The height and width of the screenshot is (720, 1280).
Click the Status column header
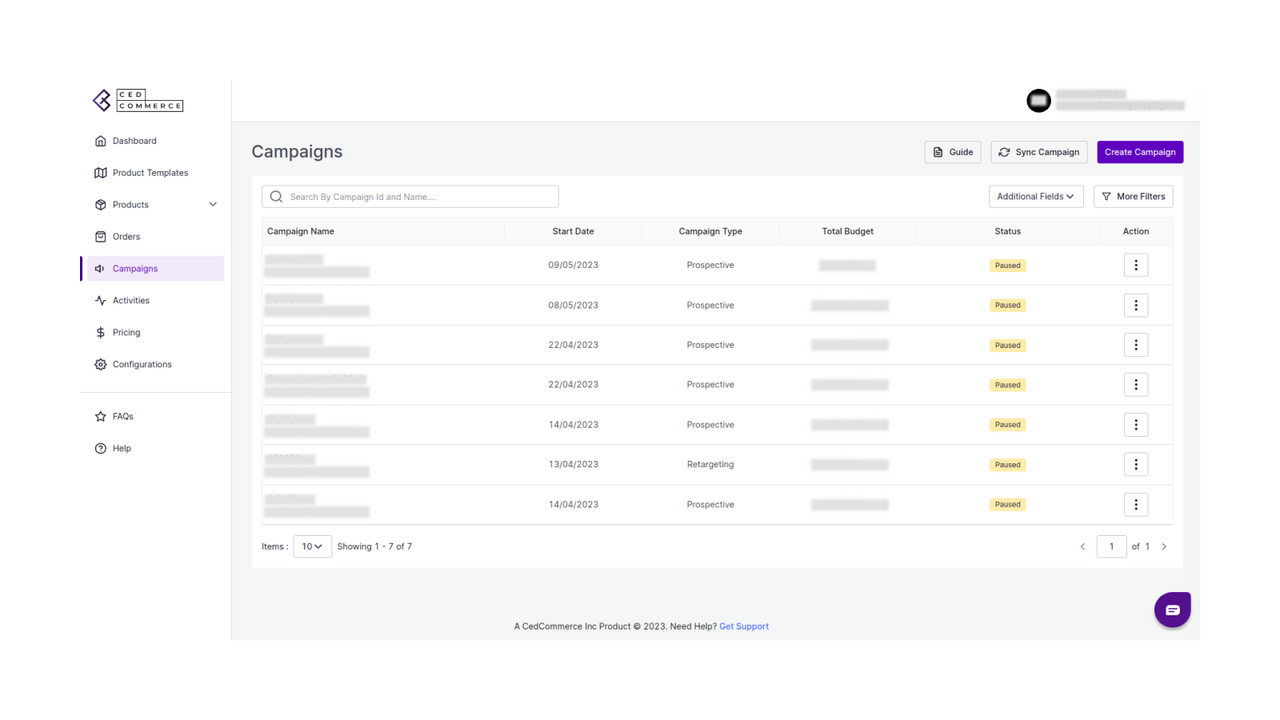pyautogui.click(x=1008, y=231)
